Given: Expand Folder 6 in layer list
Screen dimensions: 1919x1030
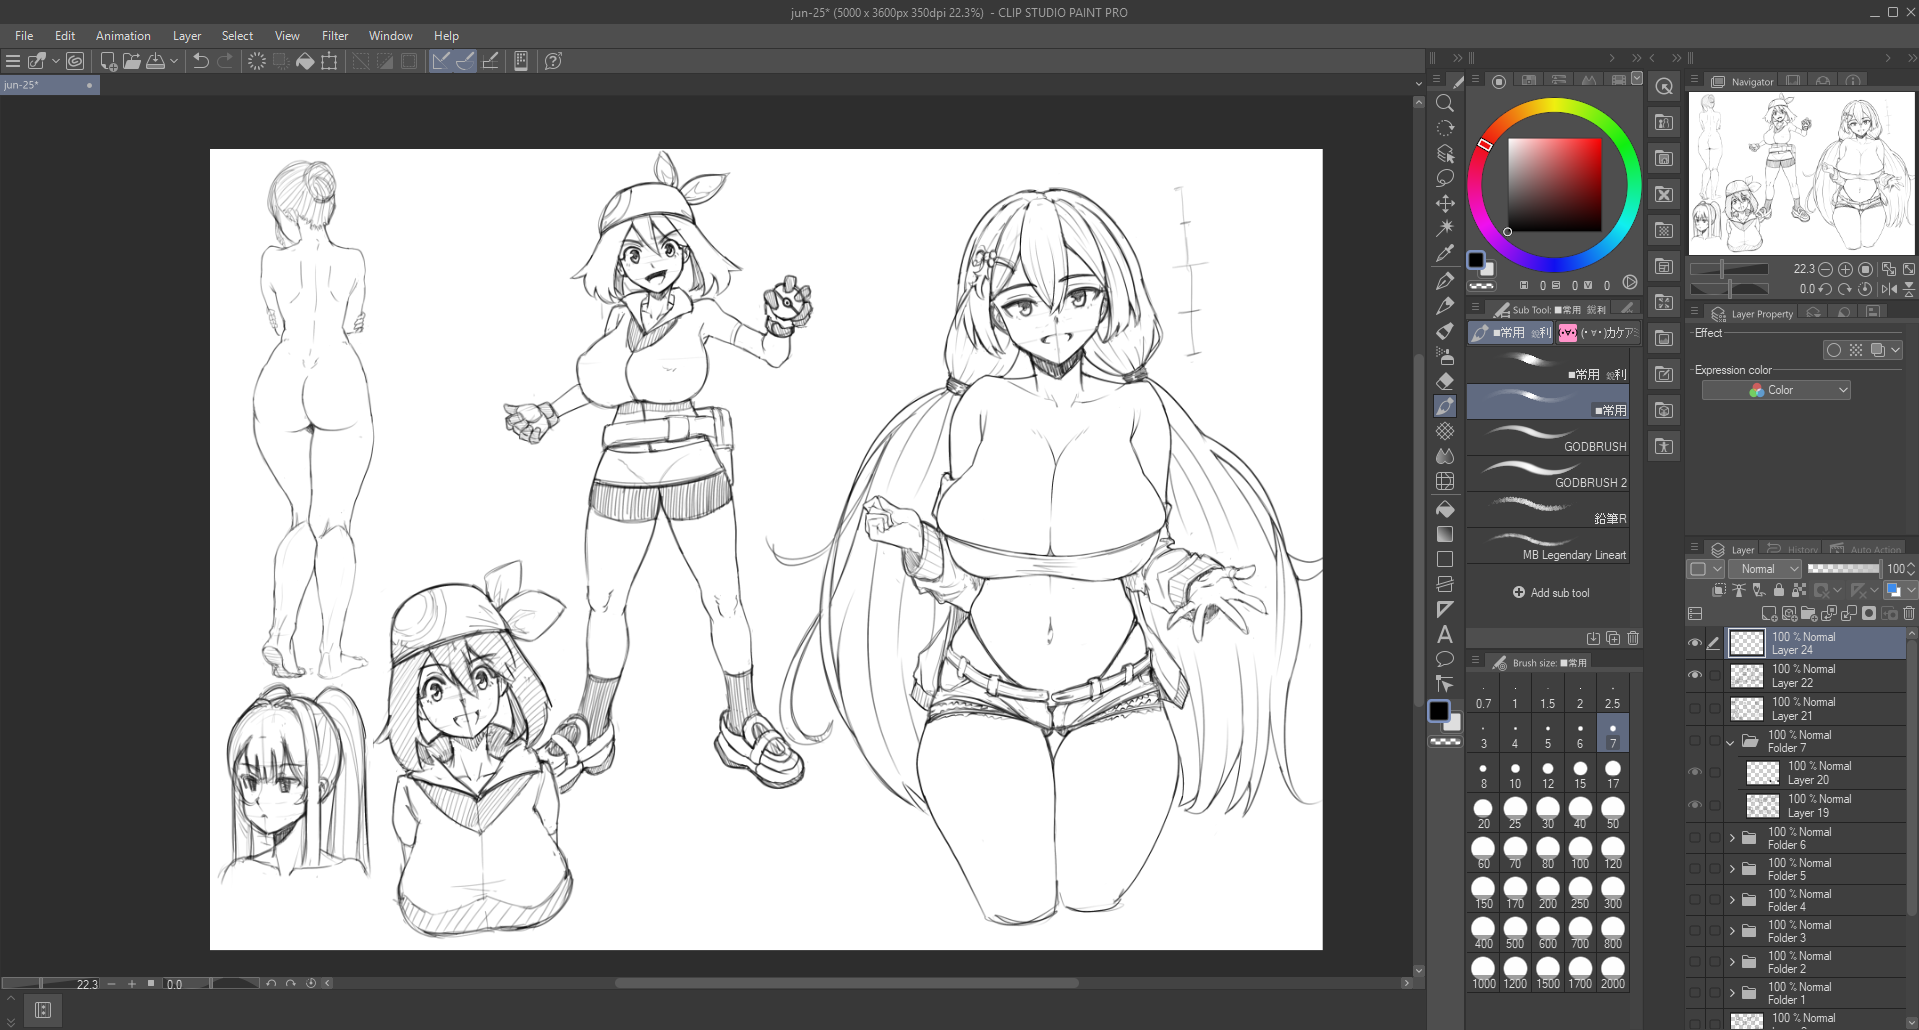Looking at the screenshot, I should pos(1732,838).
